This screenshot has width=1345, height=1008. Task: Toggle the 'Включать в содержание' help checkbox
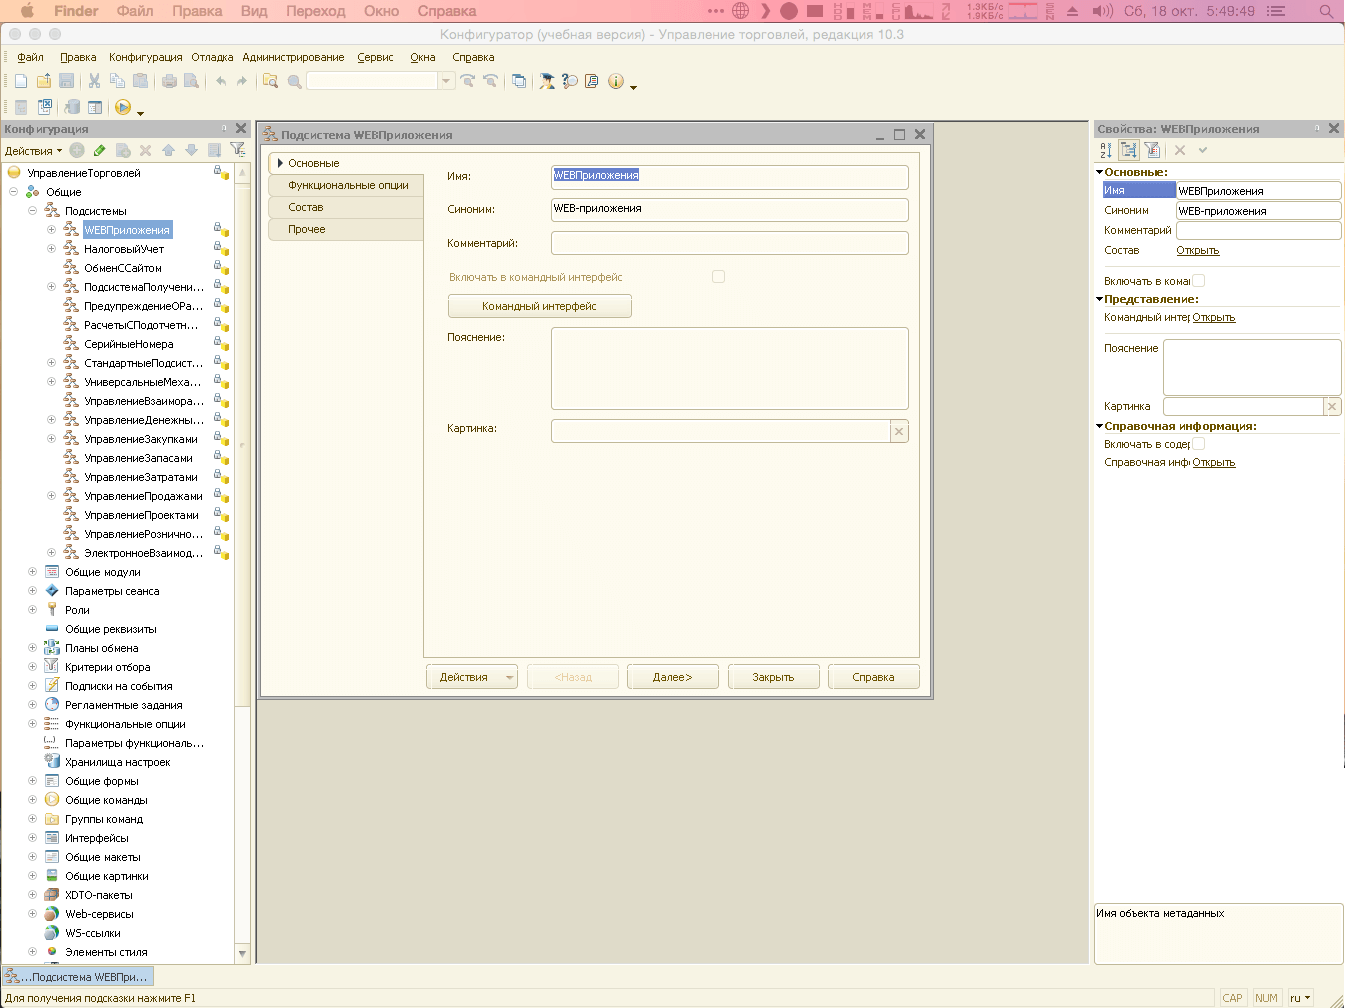click(1198, 444)
